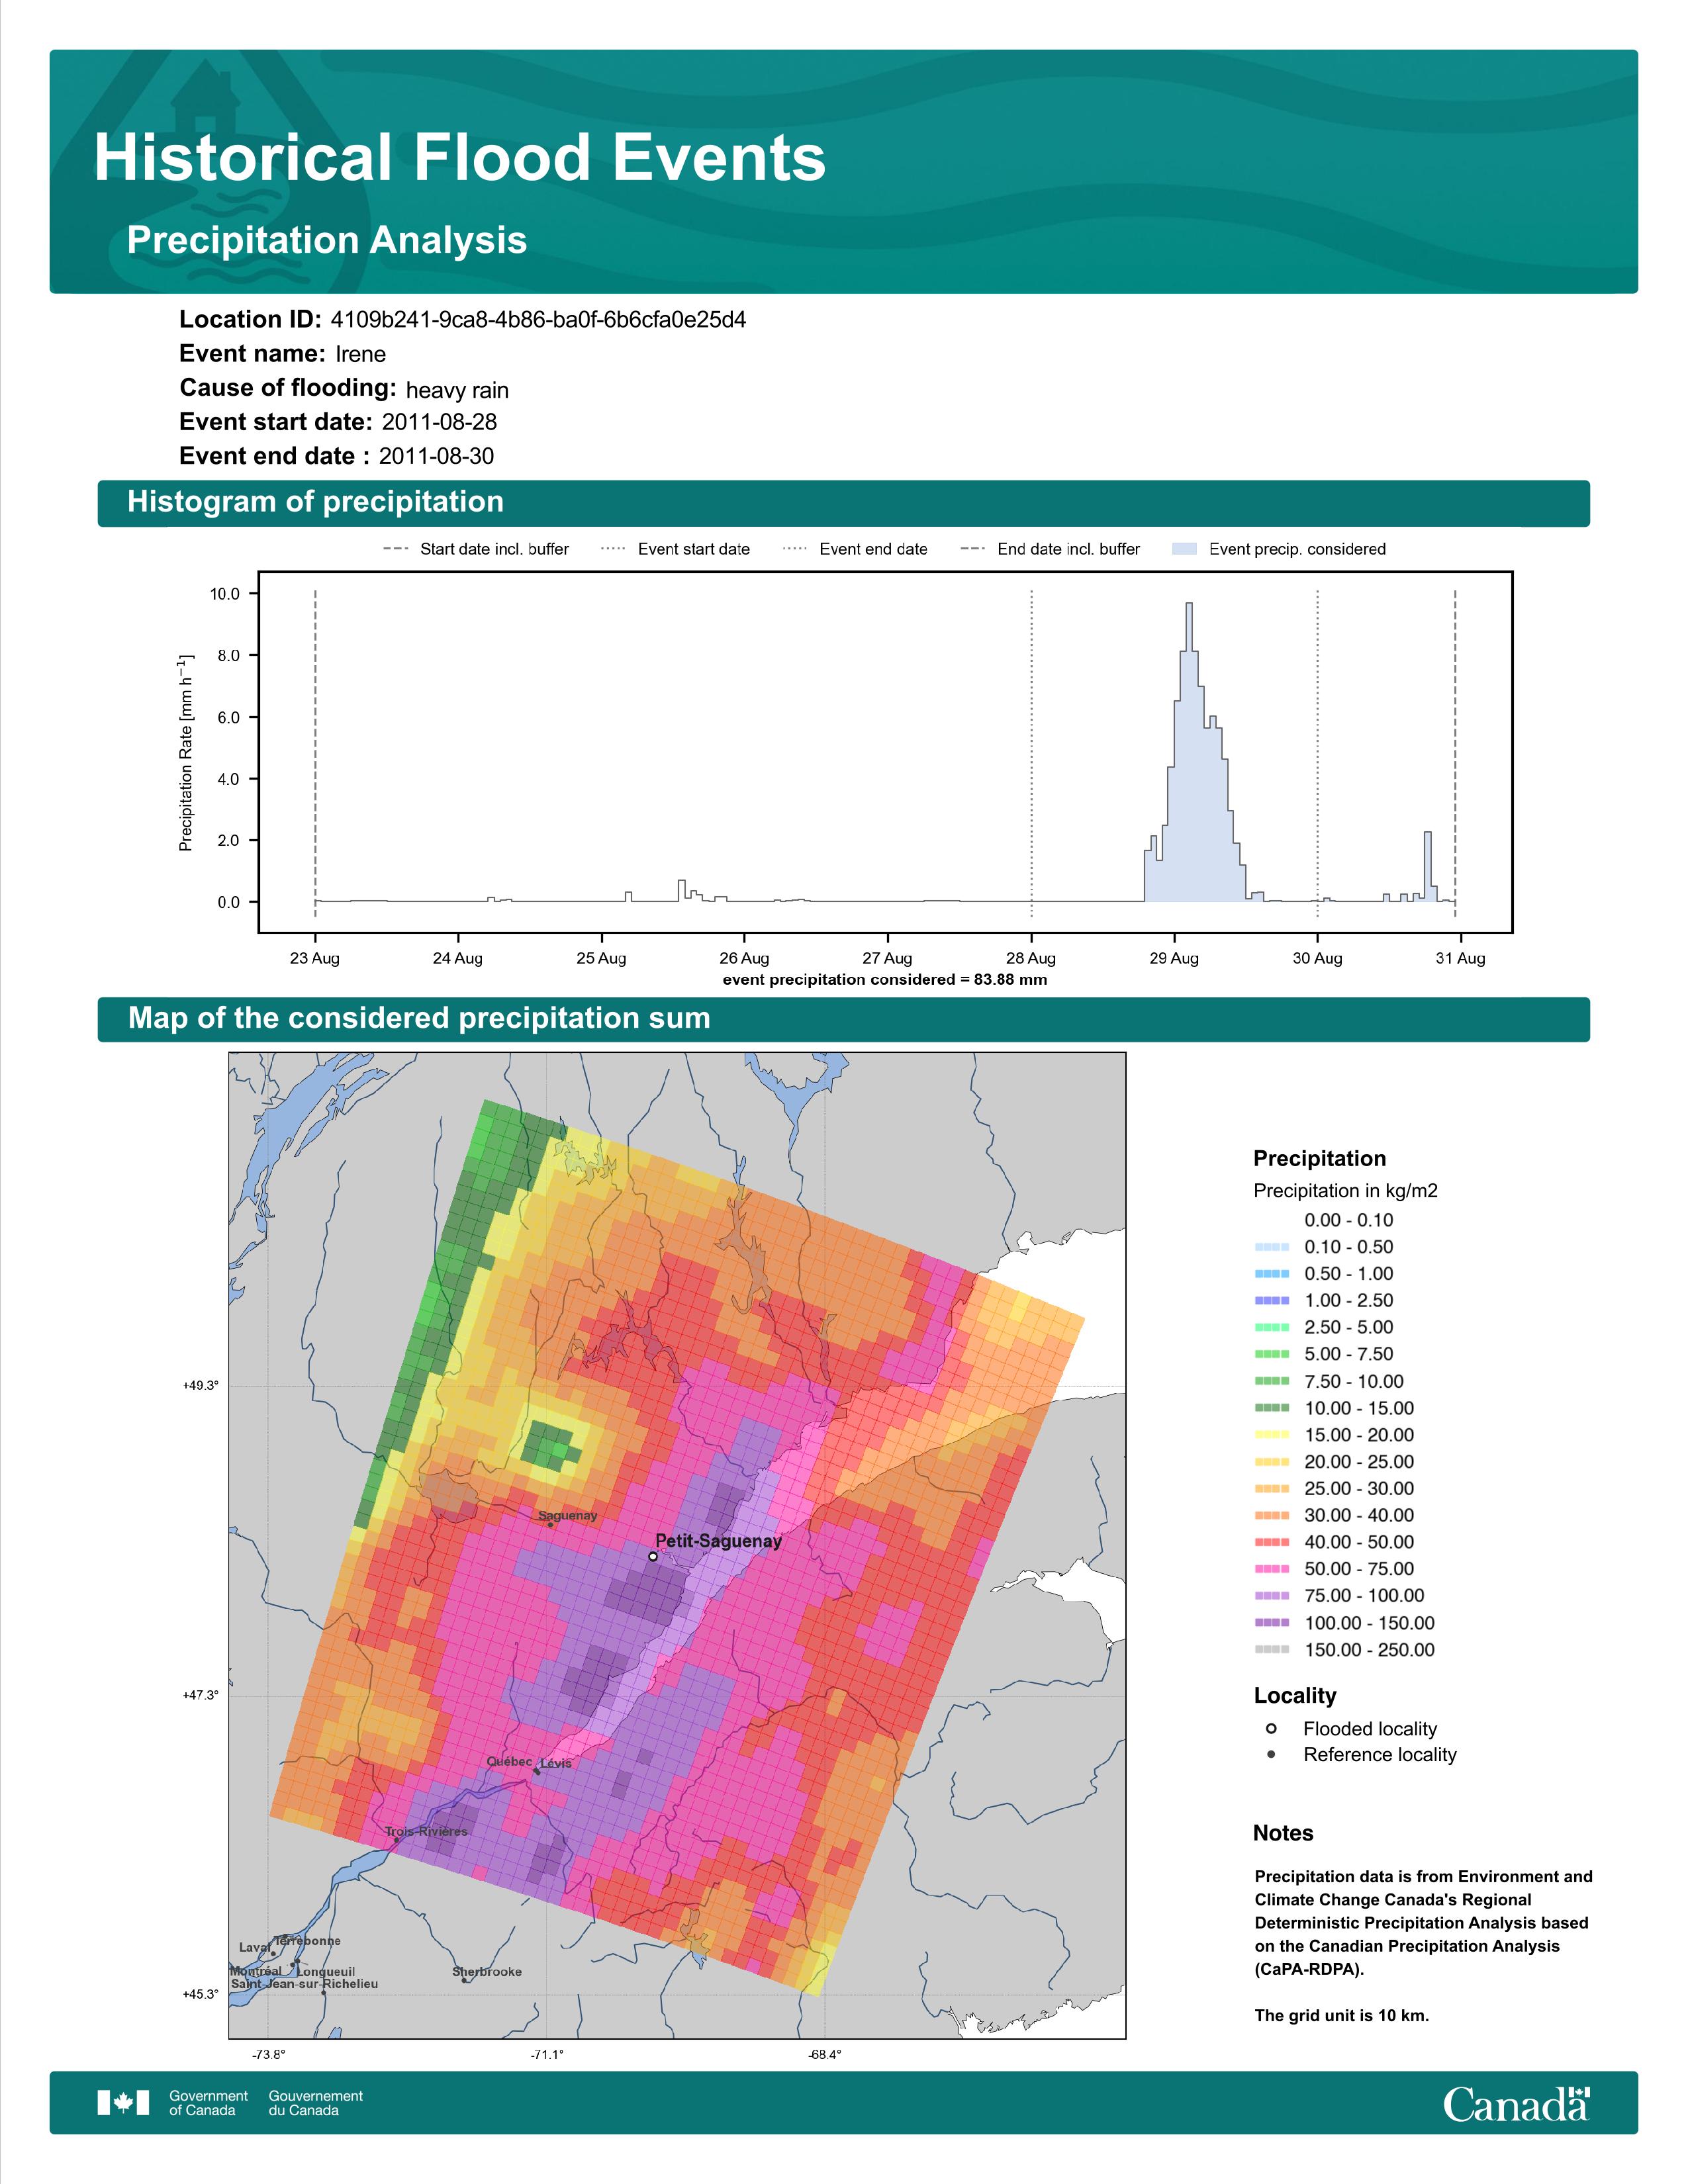Click the 1.00 - 2.50 precipitation swatch
Screen dimensions: 1688x2184
(x=1272, y=1300)
